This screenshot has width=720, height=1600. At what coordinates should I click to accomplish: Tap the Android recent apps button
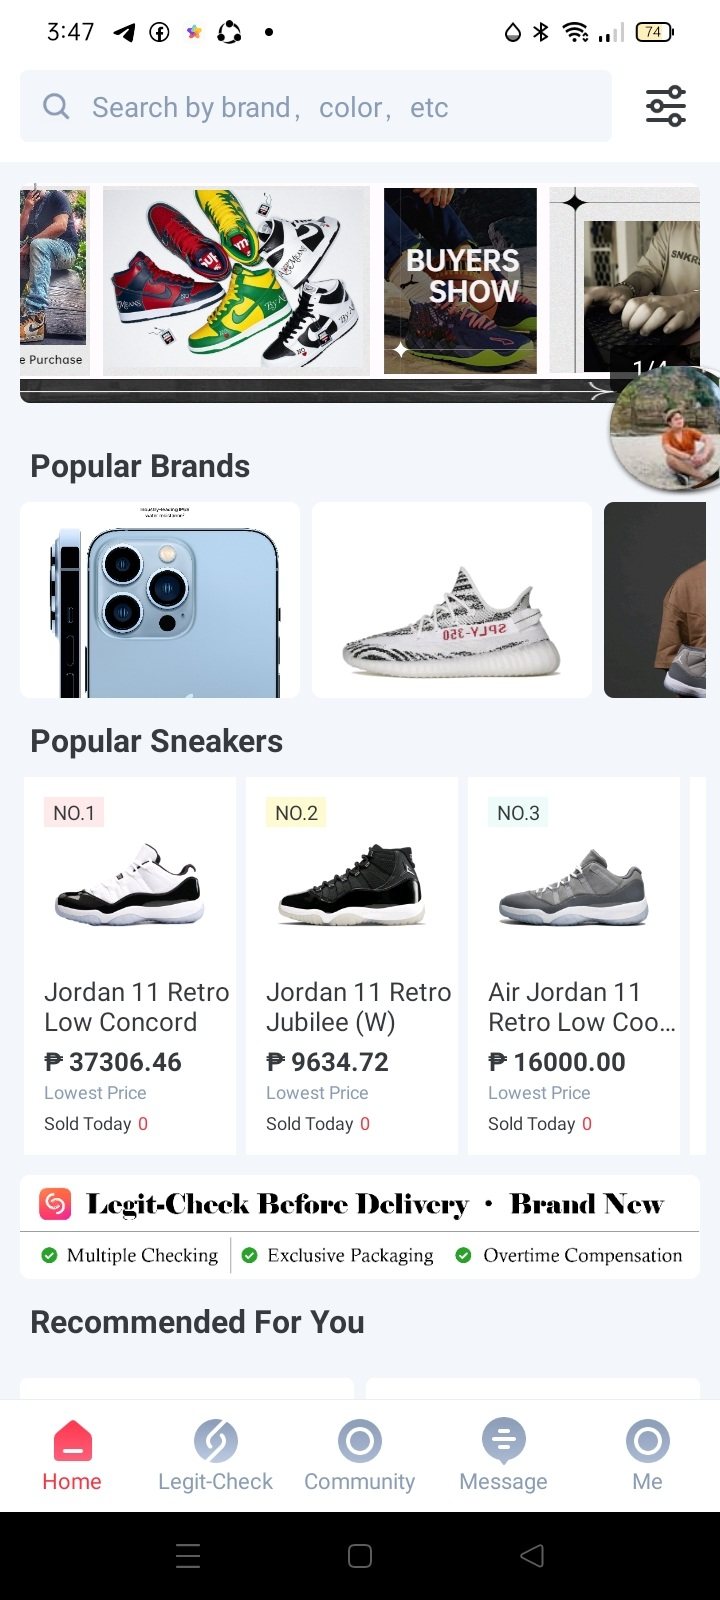click(x=188, y=1556)
